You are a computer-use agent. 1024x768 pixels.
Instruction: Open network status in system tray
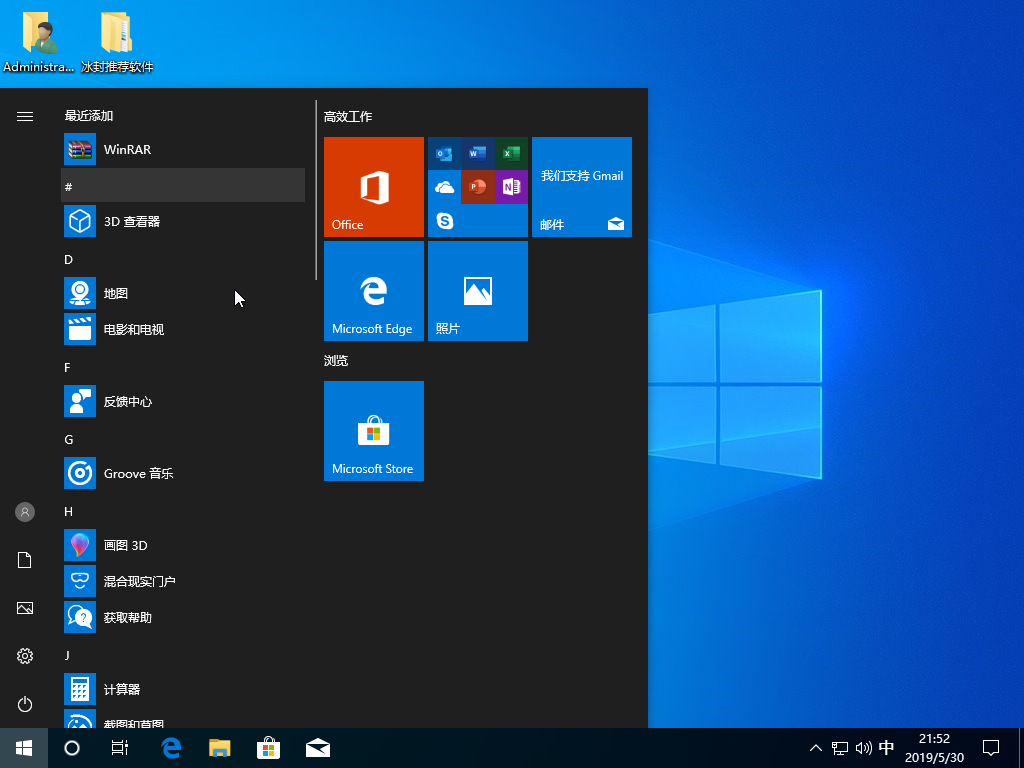(x=840, y=748)
